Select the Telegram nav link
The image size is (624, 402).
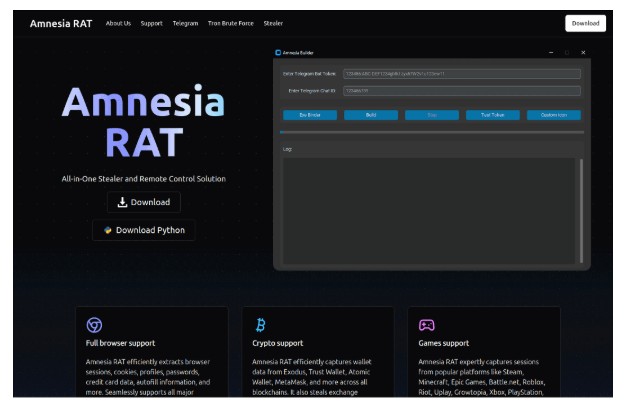[x=185, y=23]
